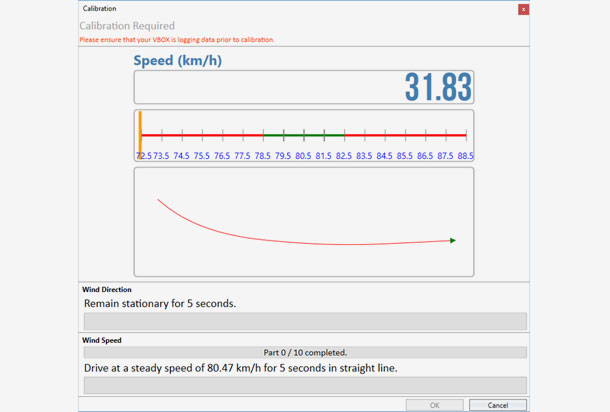This screenshot has width=610, height=412.
Task: Click the 80.5 tick label on the scale
Action: tap(304, 156)
